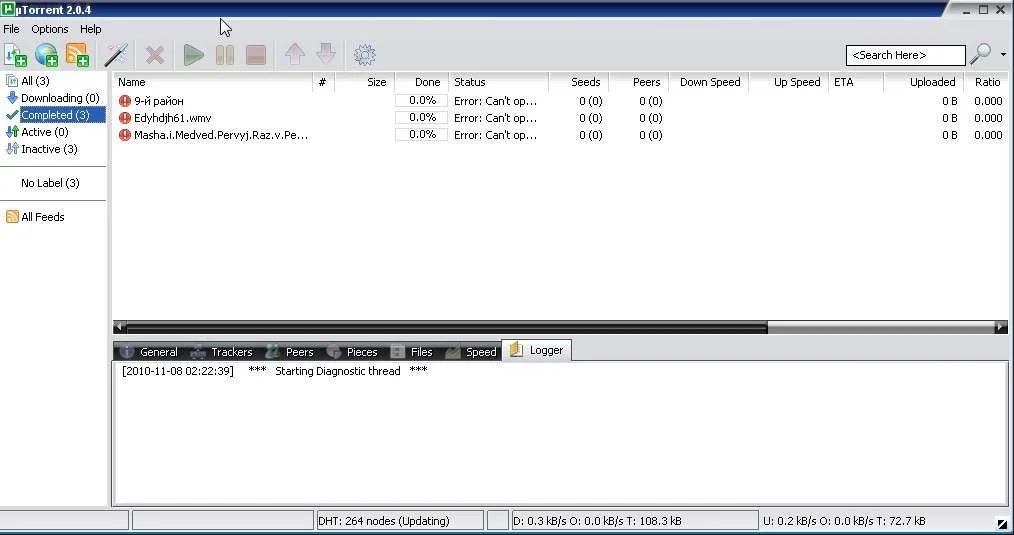Click the Add Torrent toolbar icon
1014x535 pixels.
(x=16, y=55)
